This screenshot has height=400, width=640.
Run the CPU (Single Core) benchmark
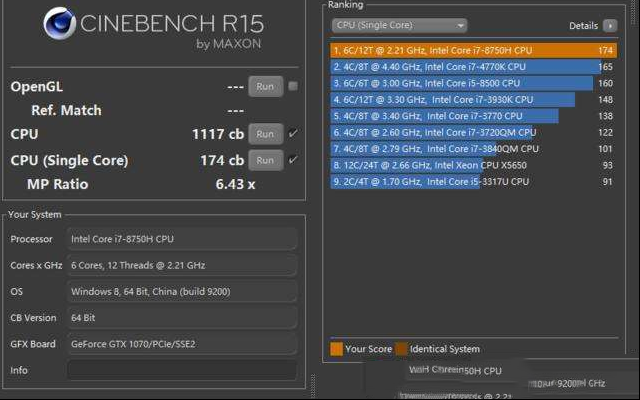point(265,160)
